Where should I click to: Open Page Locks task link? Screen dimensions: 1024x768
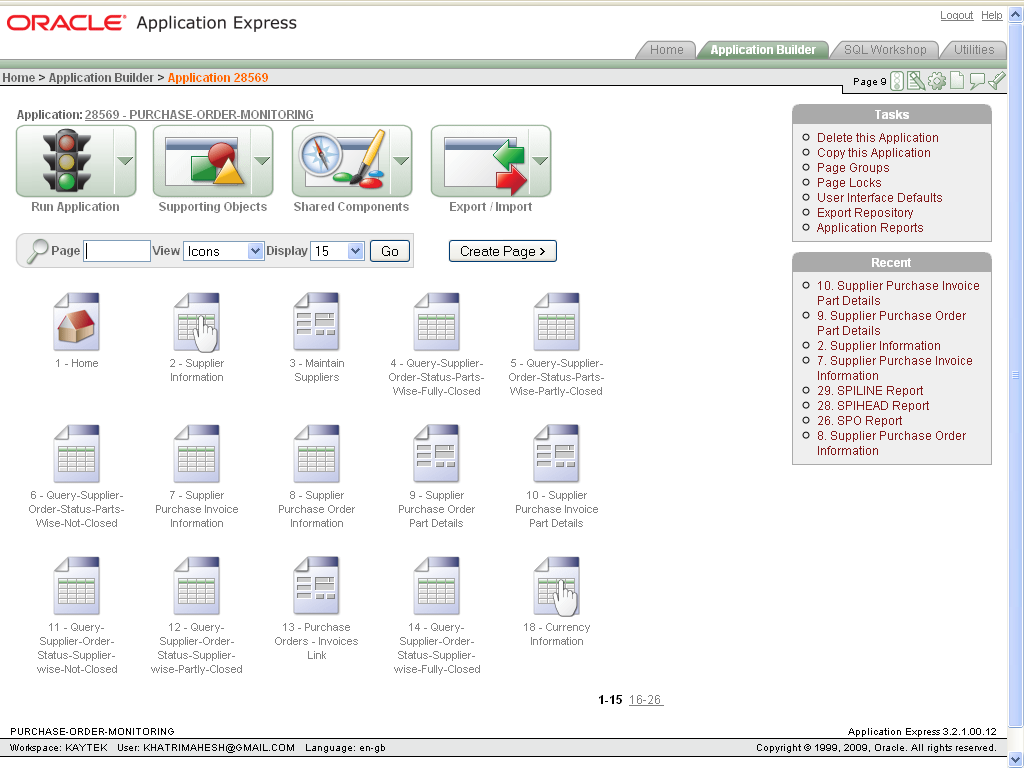point(848,182)
